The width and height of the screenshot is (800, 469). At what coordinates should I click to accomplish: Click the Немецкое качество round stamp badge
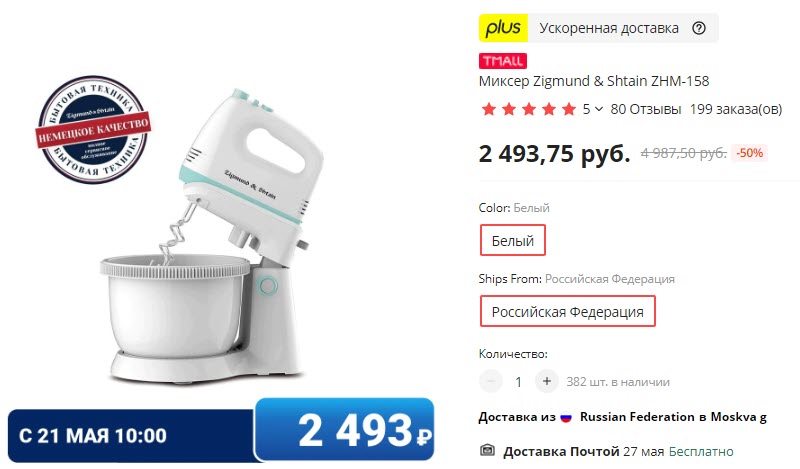click(93, 130)
